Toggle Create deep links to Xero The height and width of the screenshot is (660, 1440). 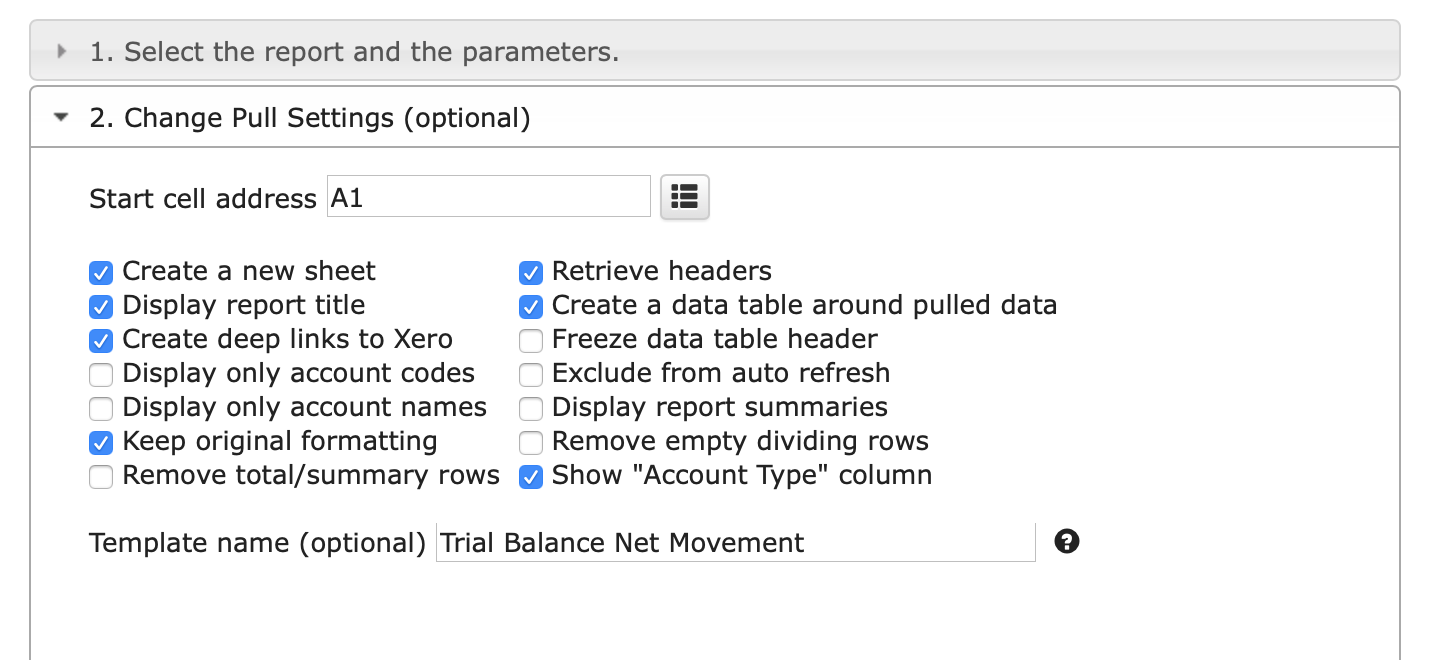click(101, 340)
